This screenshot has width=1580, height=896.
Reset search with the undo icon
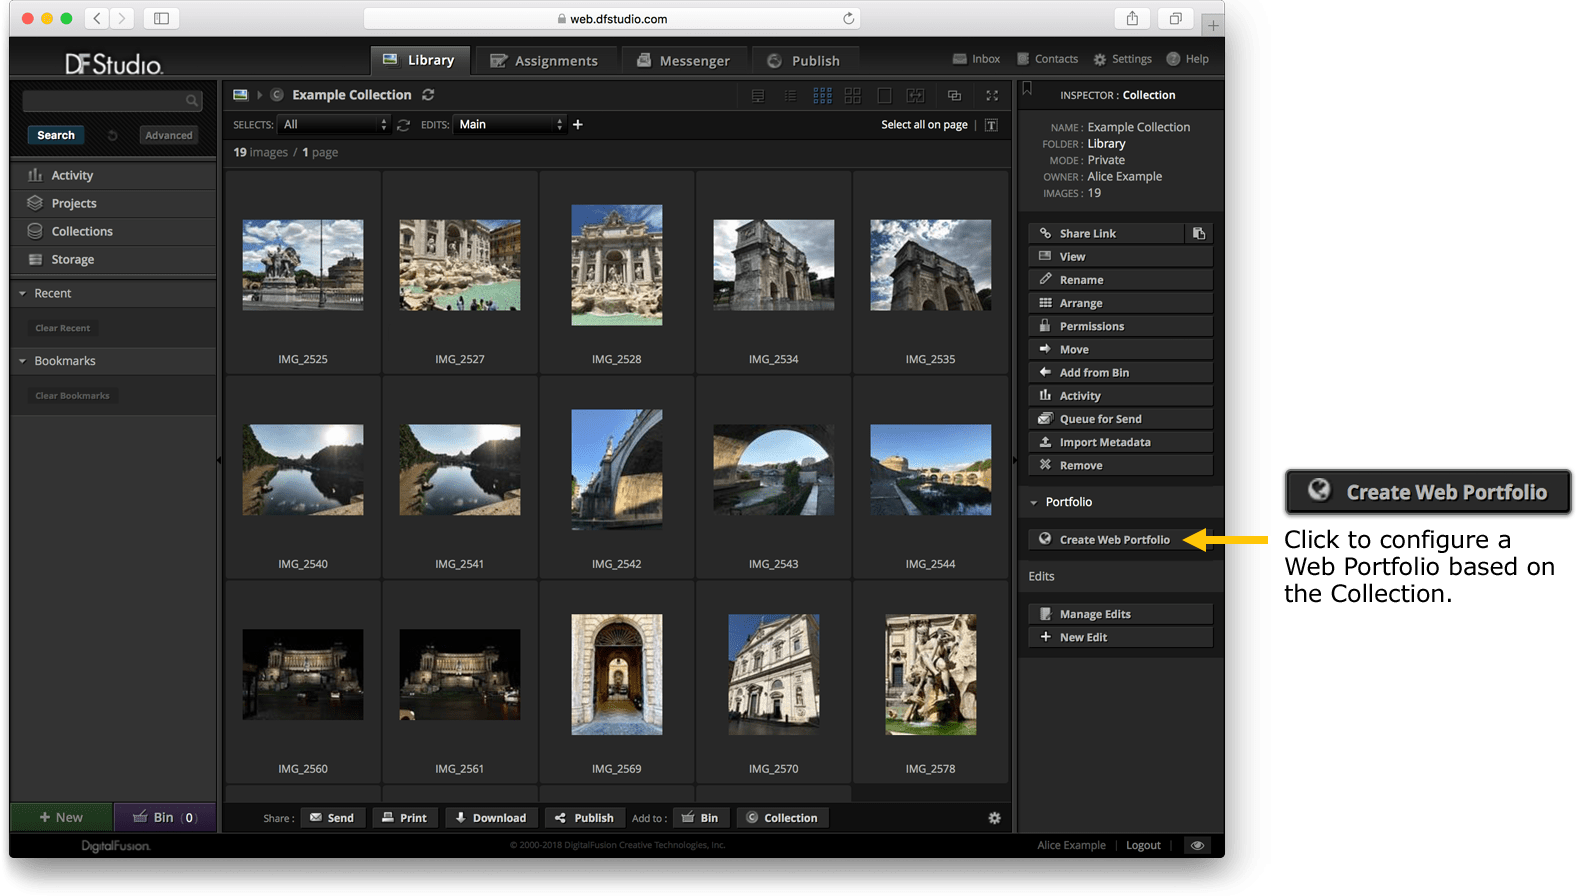tap(112, 135)
